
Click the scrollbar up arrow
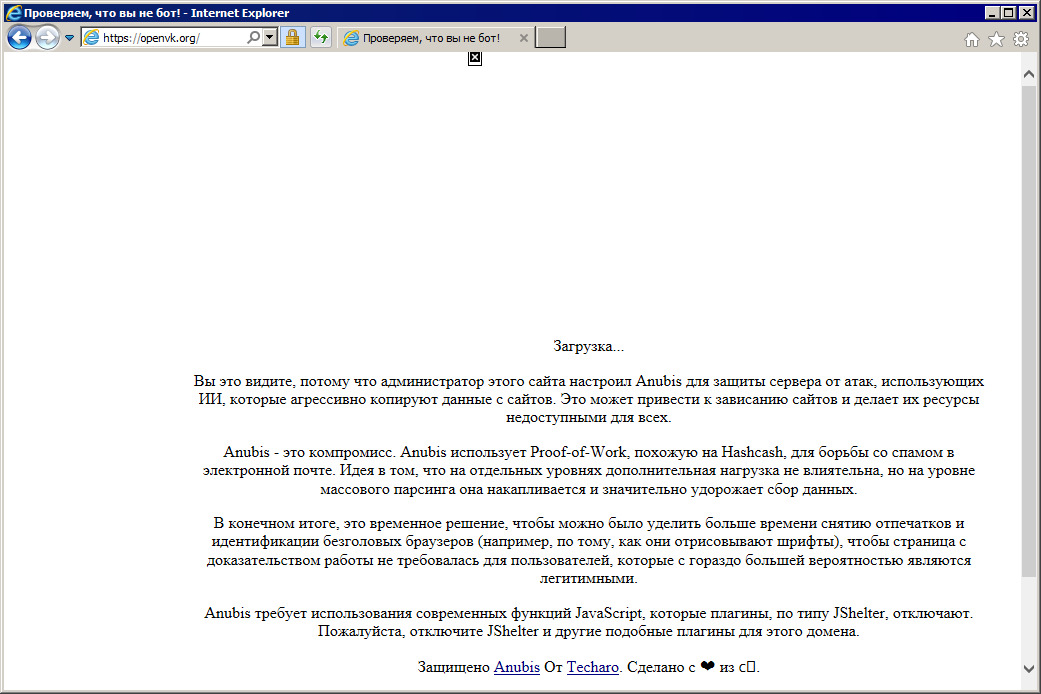coord(1028,74)
